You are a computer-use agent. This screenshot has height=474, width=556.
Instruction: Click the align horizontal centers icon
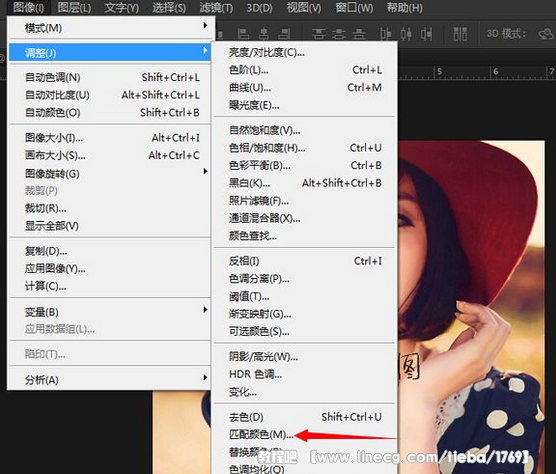(263, 34)
